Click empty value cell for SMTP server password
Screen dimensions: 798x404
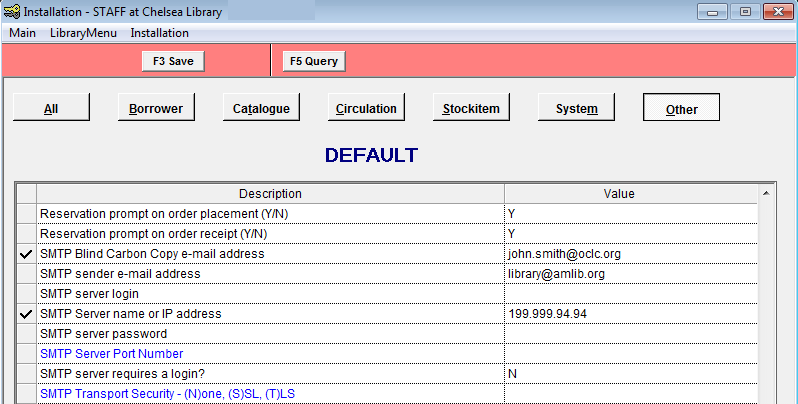click(631, 334)
